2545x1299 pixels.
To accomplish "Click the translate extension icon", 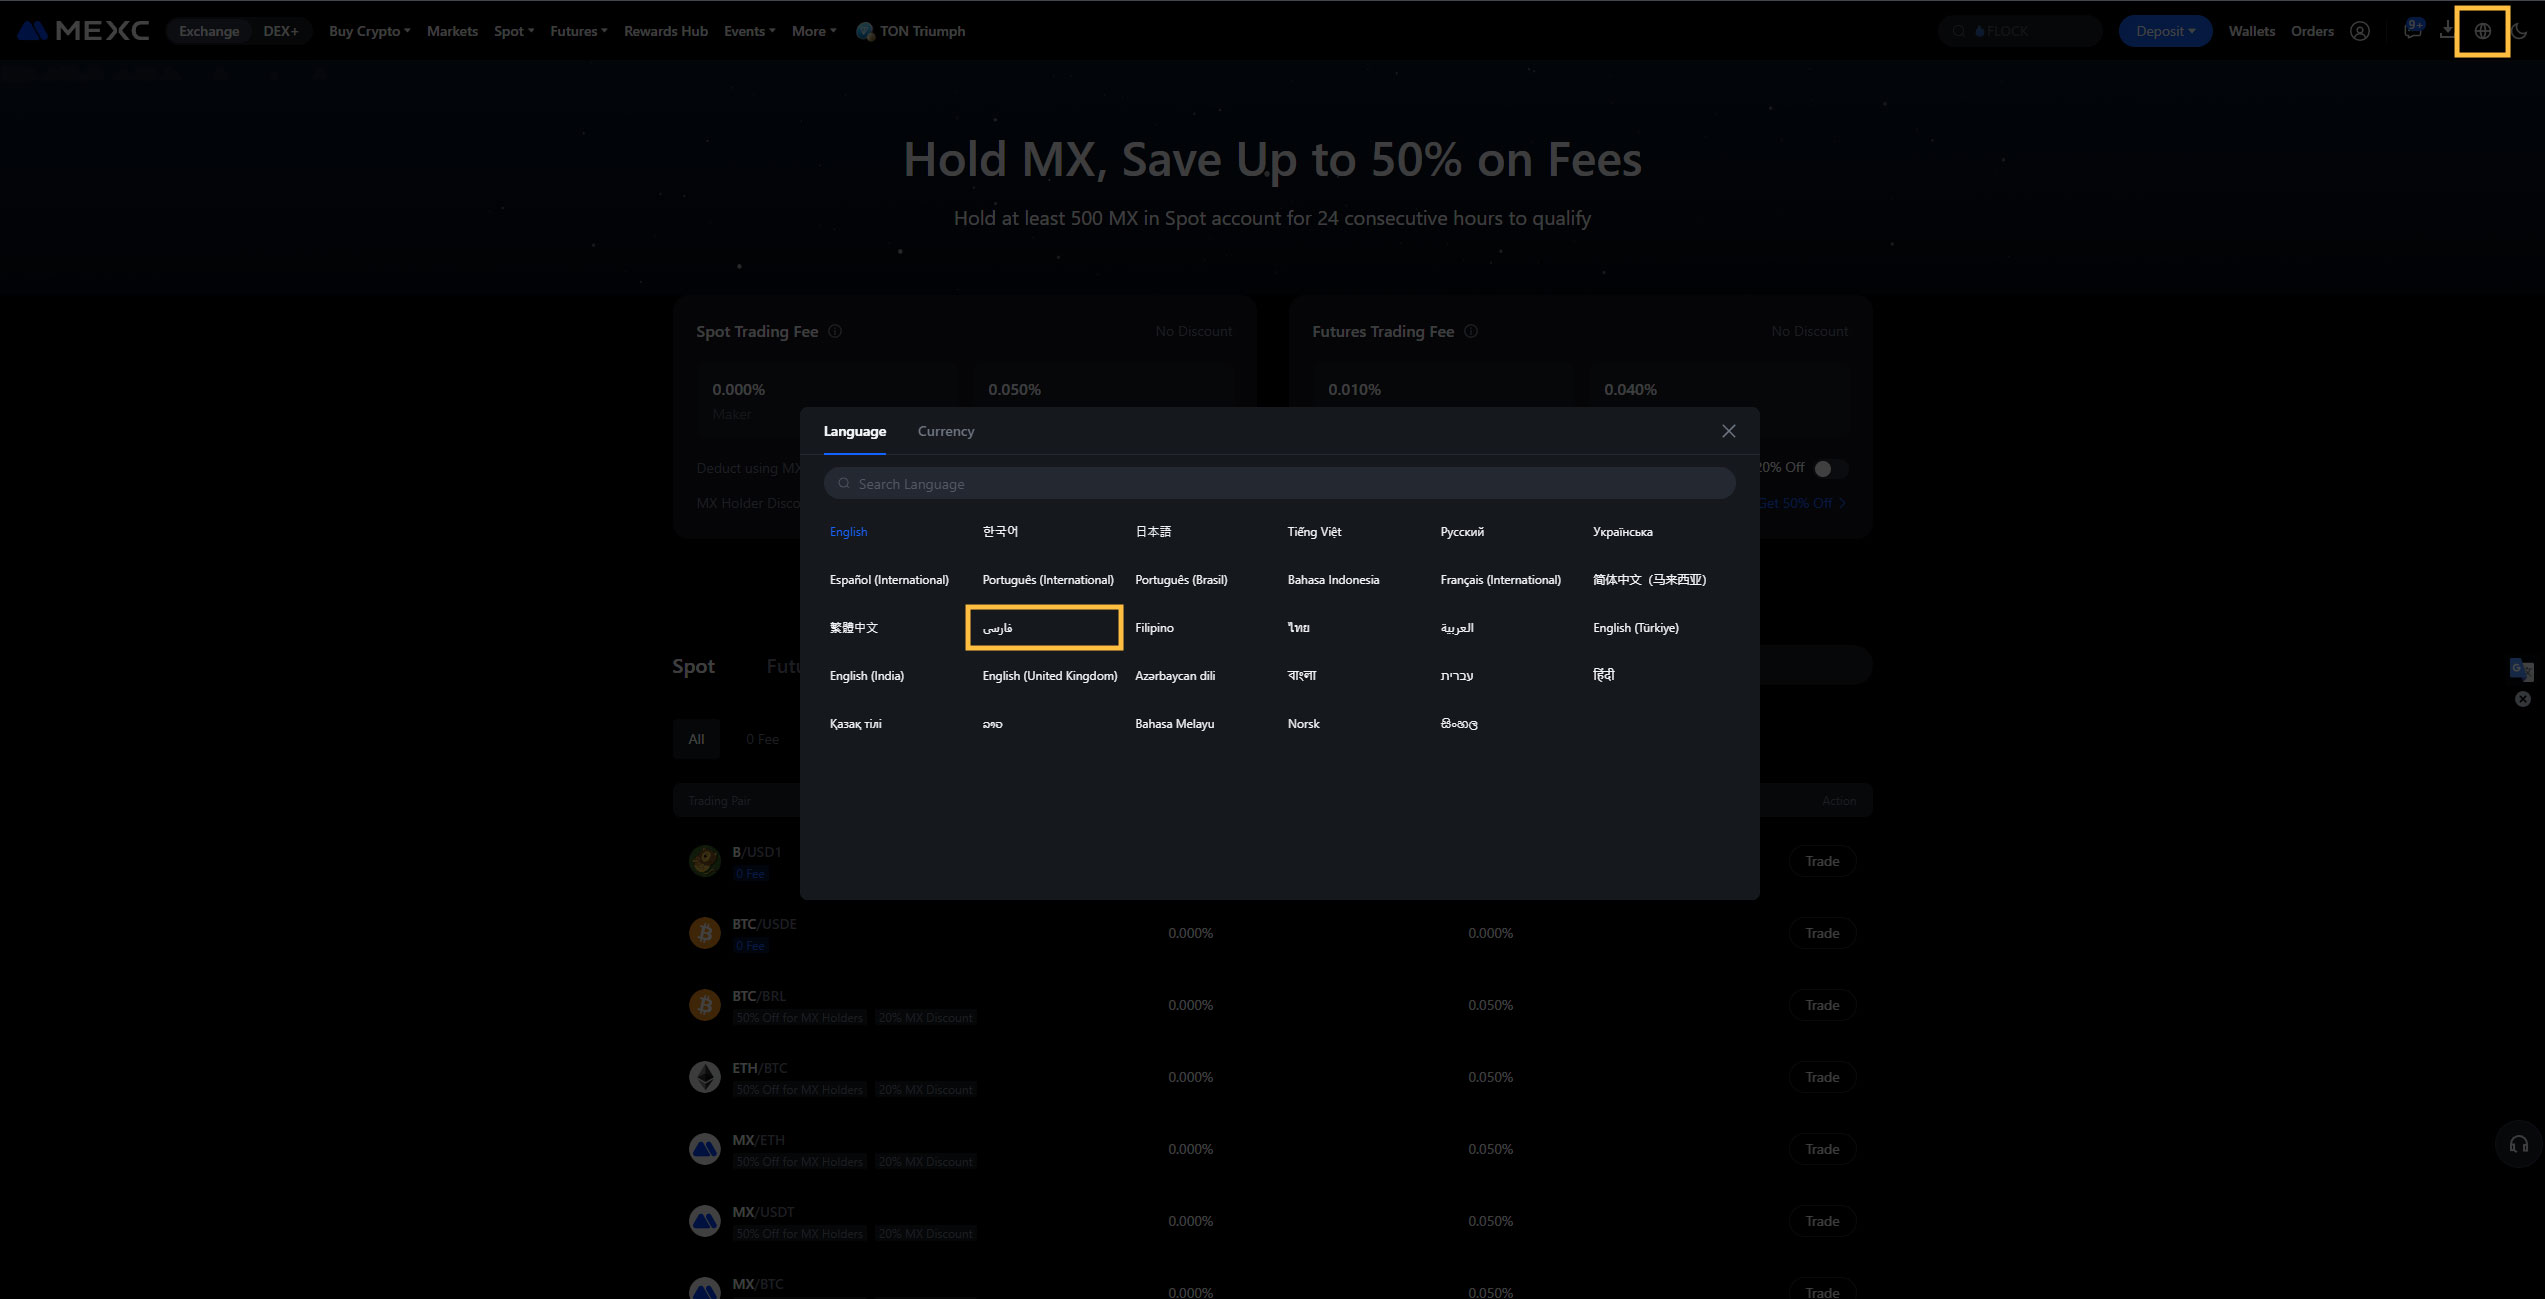I will coord(2521,668).
